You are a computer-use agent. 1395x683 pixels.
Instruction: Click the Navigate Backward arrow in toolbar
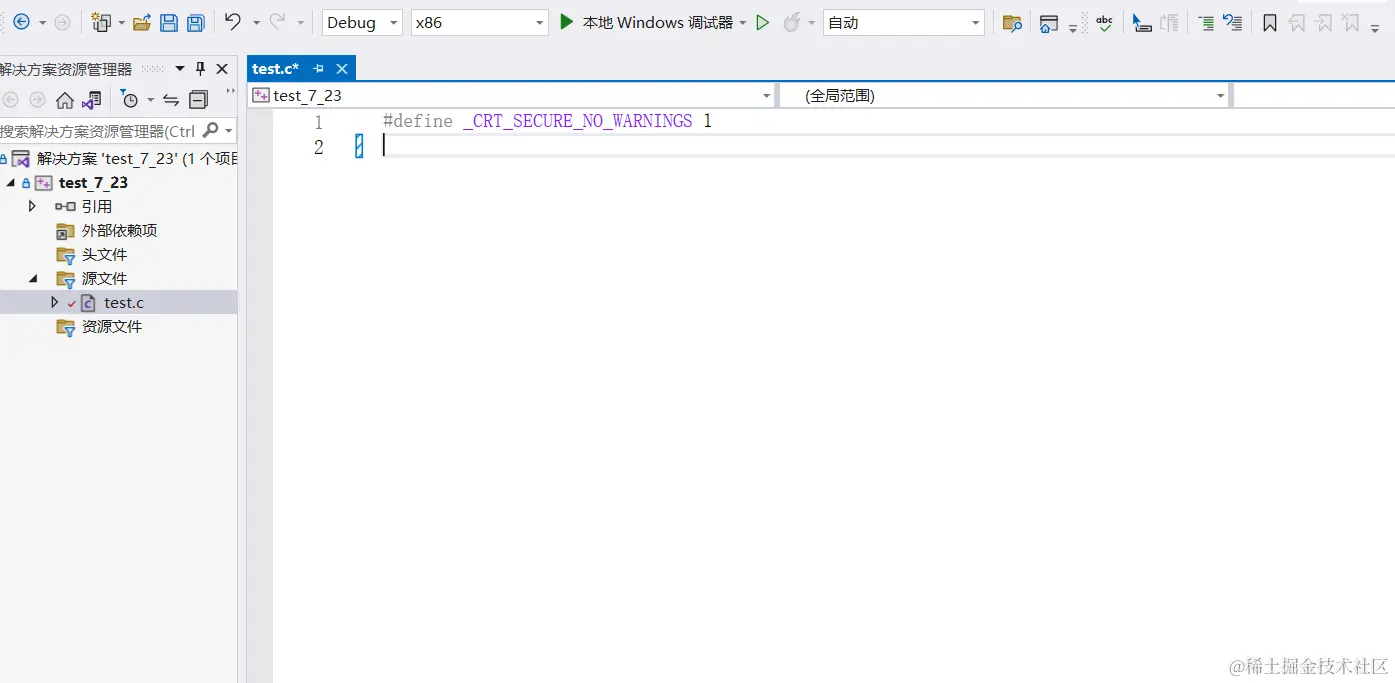pyautogui.click(x=21, y=22)
